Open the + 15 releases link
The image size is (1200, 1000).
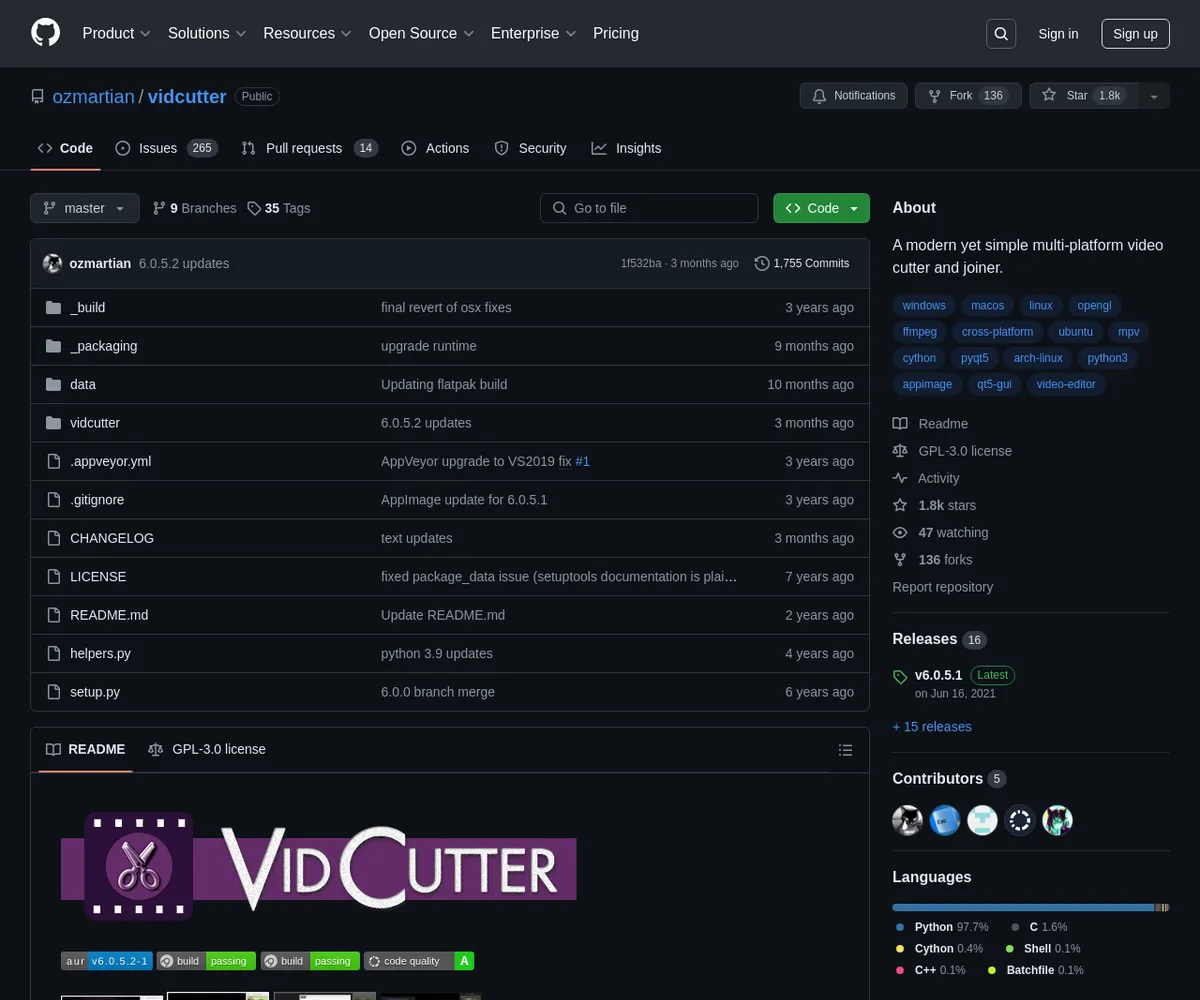tap(931, 727)
